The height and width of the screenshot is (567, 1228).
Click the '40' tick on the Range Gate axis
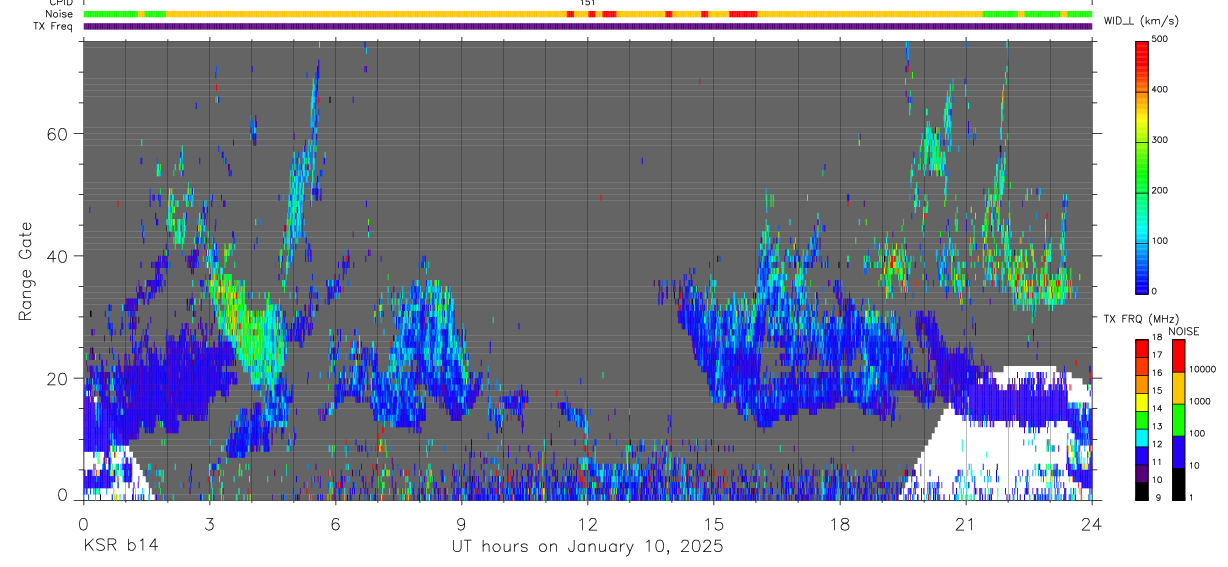pyautogui.click(x=57, y=256)
